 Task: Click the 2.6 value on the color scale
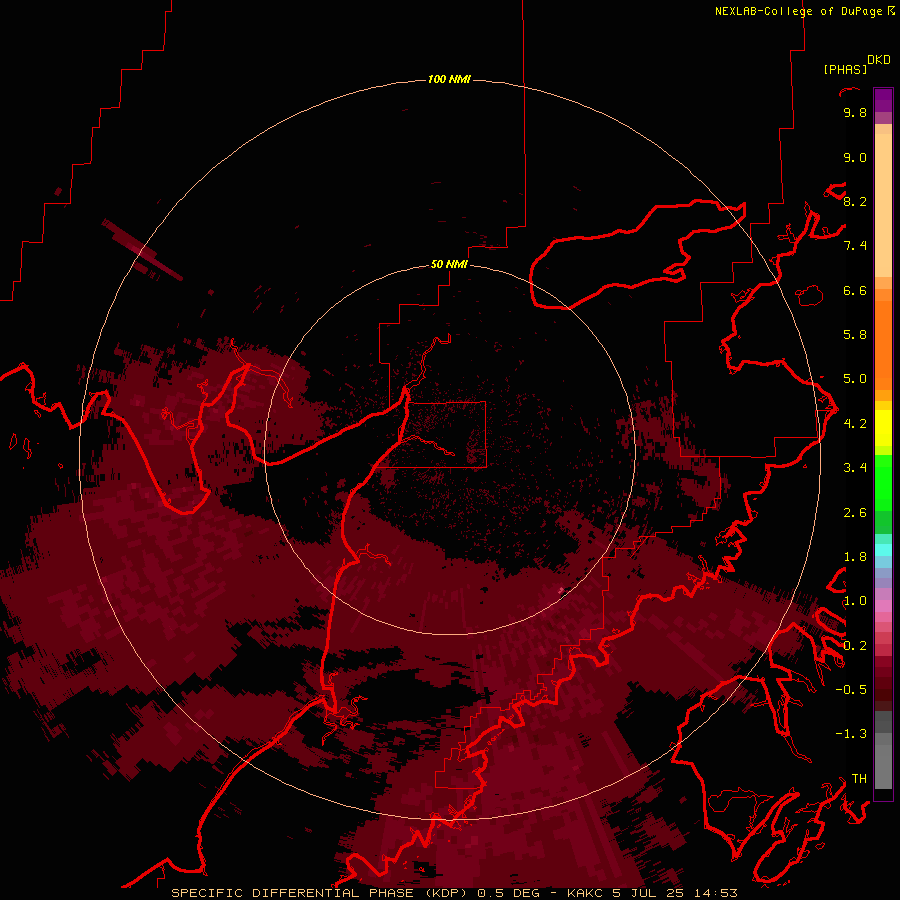(855, 513)
